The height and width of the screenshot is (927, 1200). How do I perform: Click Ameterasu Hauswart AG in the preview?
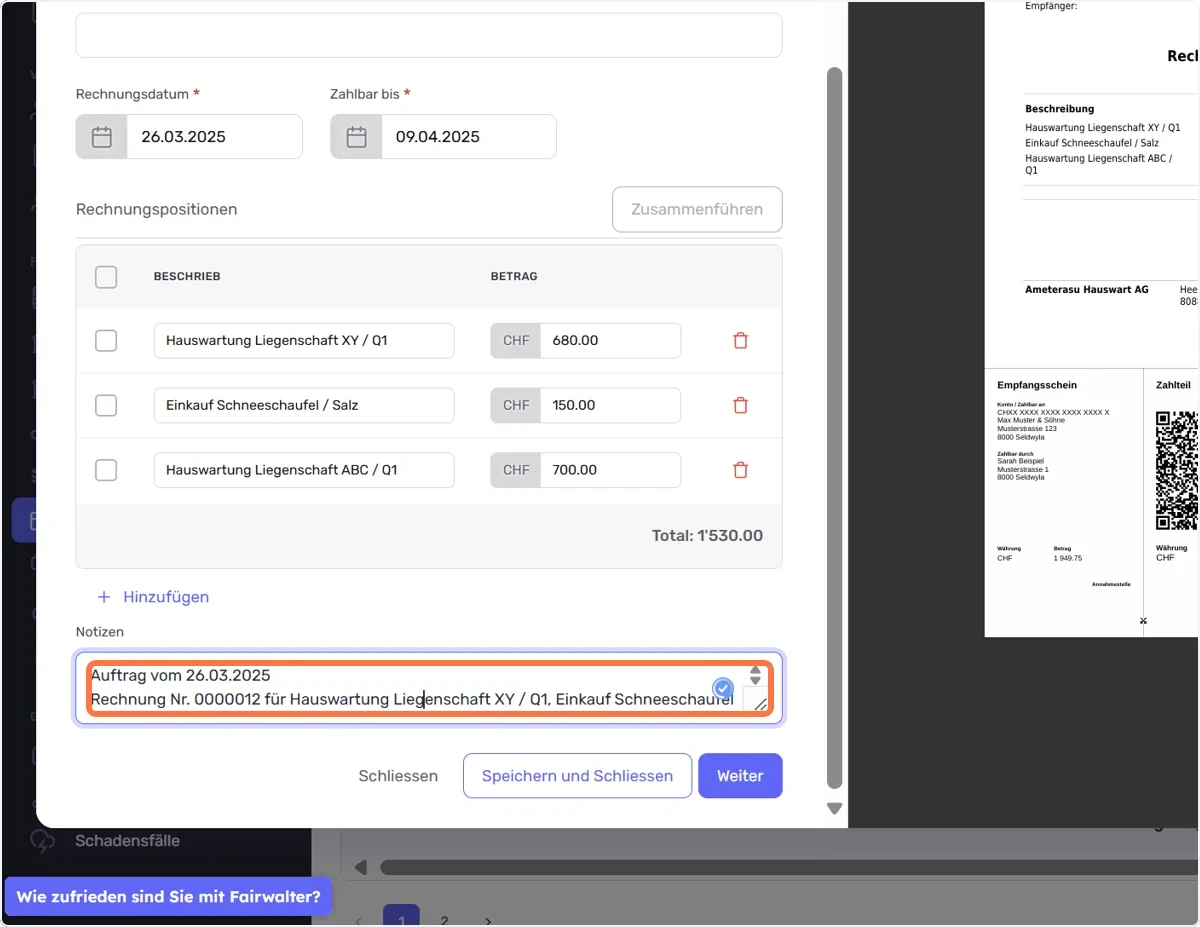pos(1087,290)
